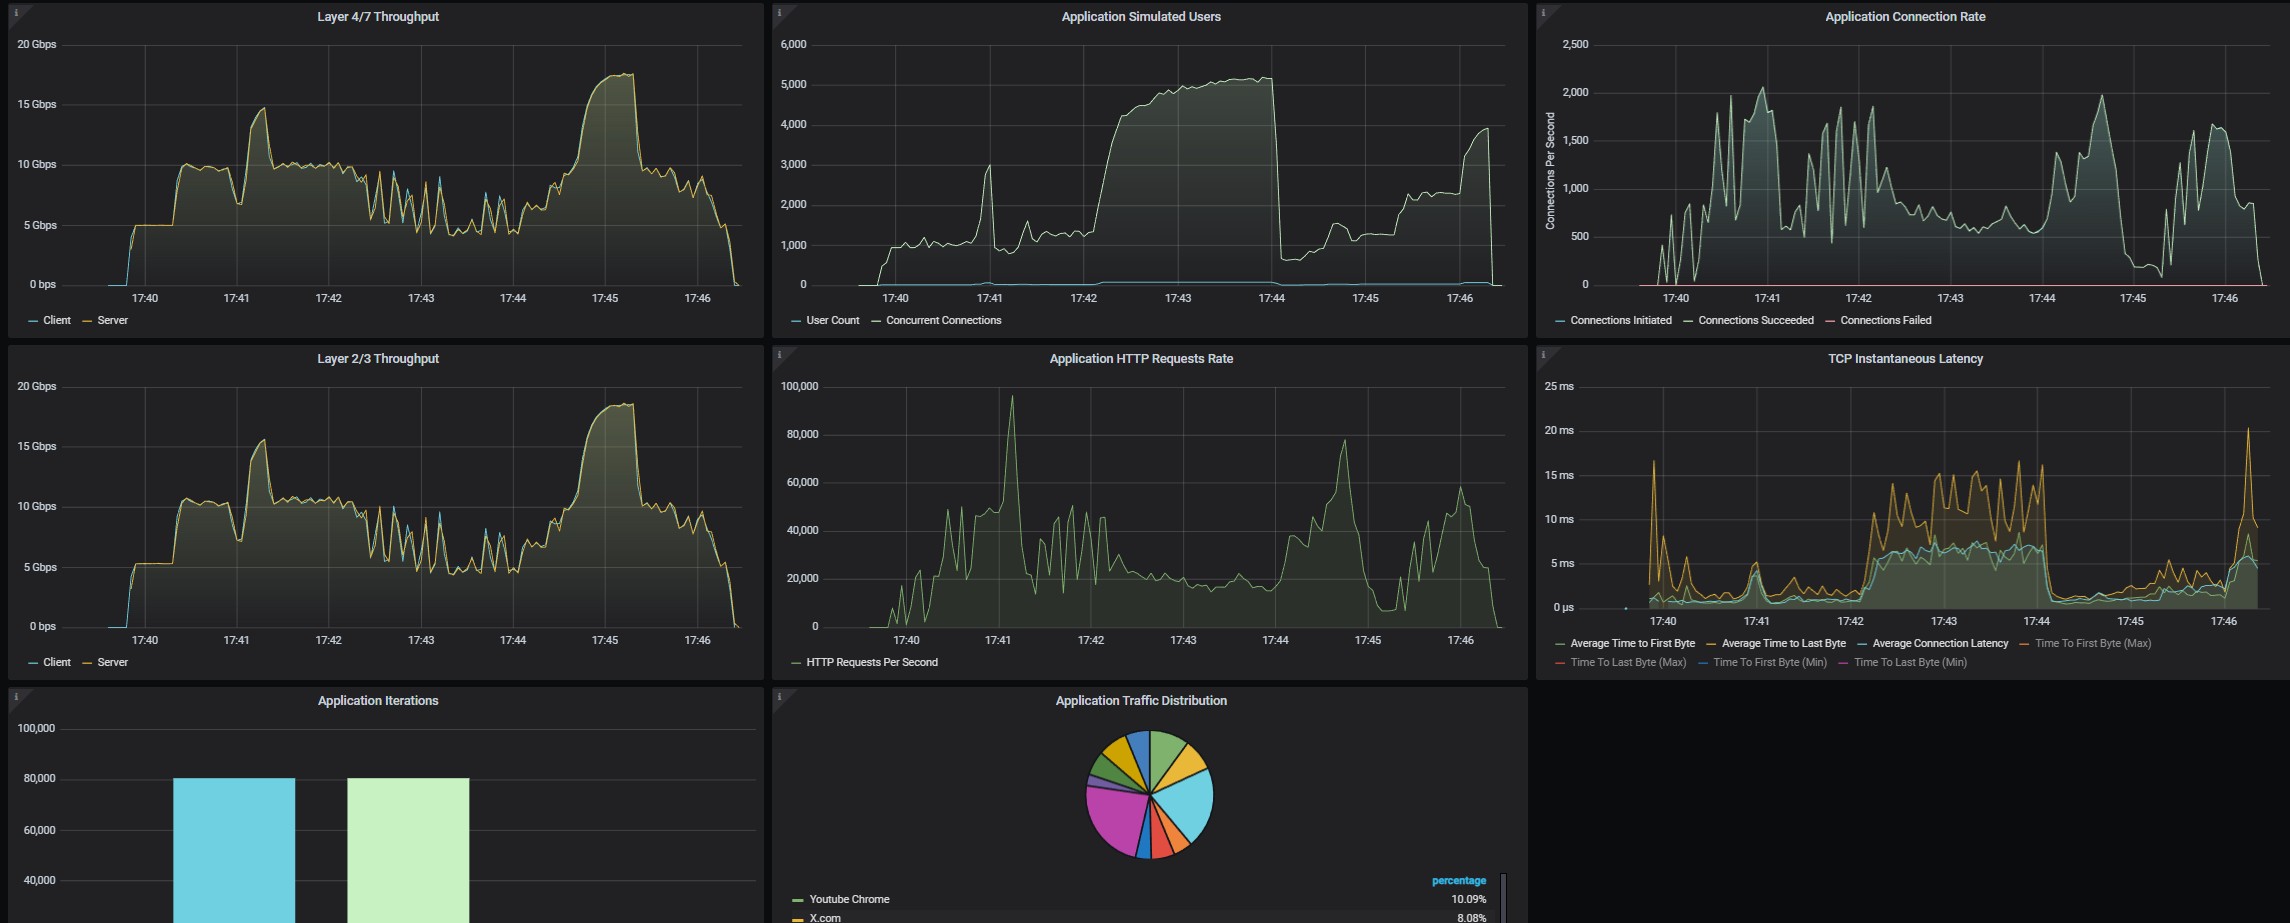Click the 10.09% value for Youtube Chrome
Viewport: 2290px width, 923px height.
point(1469,900)
